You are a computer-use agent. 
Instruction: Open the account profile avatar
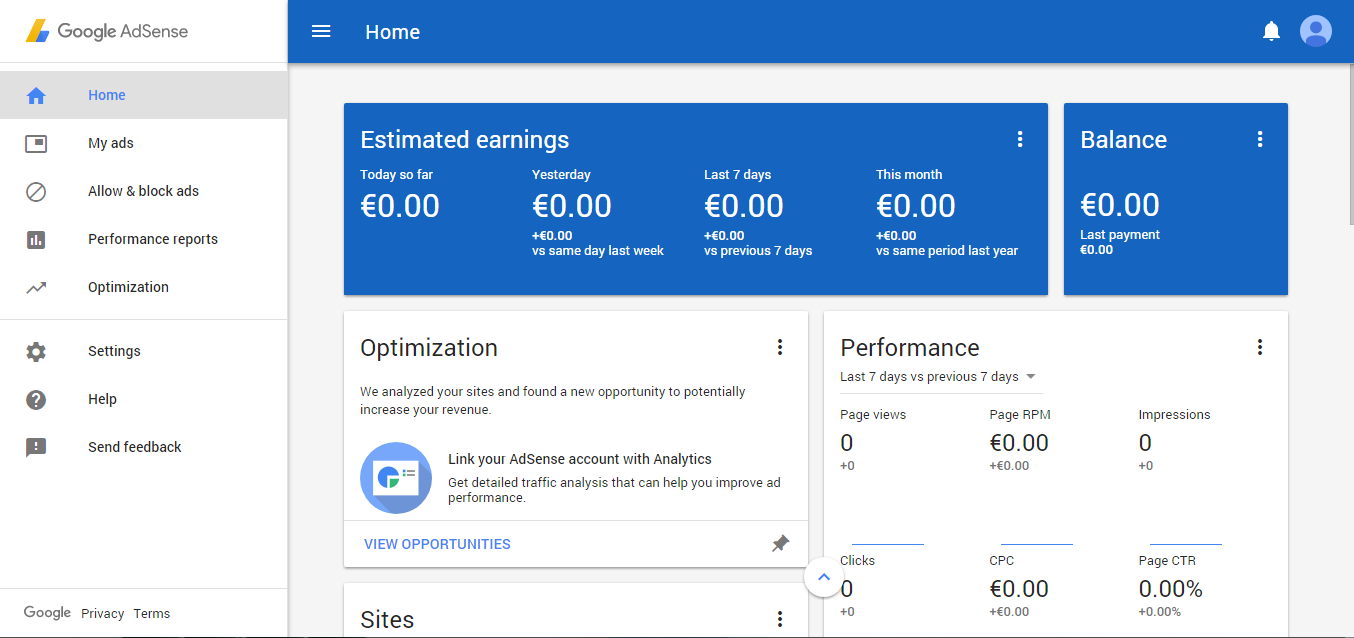coord(1315,31)
